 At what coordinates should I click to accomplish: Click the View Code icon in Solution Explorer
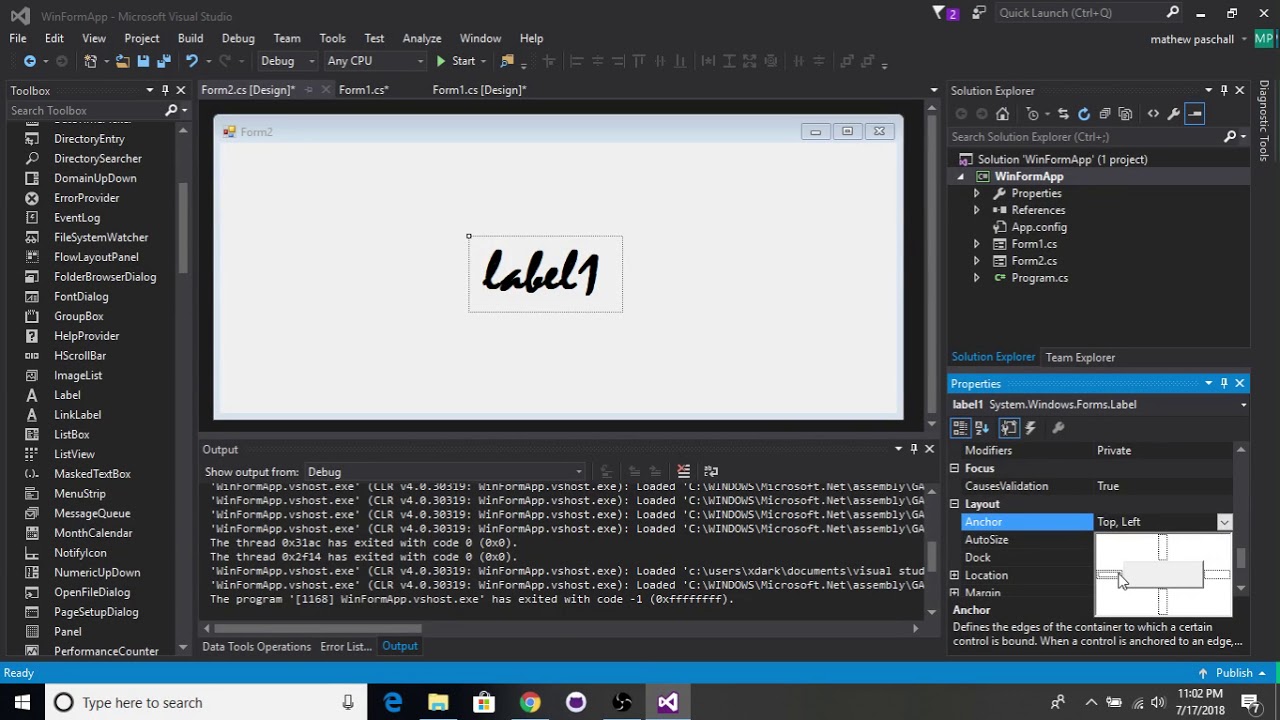1153,114
